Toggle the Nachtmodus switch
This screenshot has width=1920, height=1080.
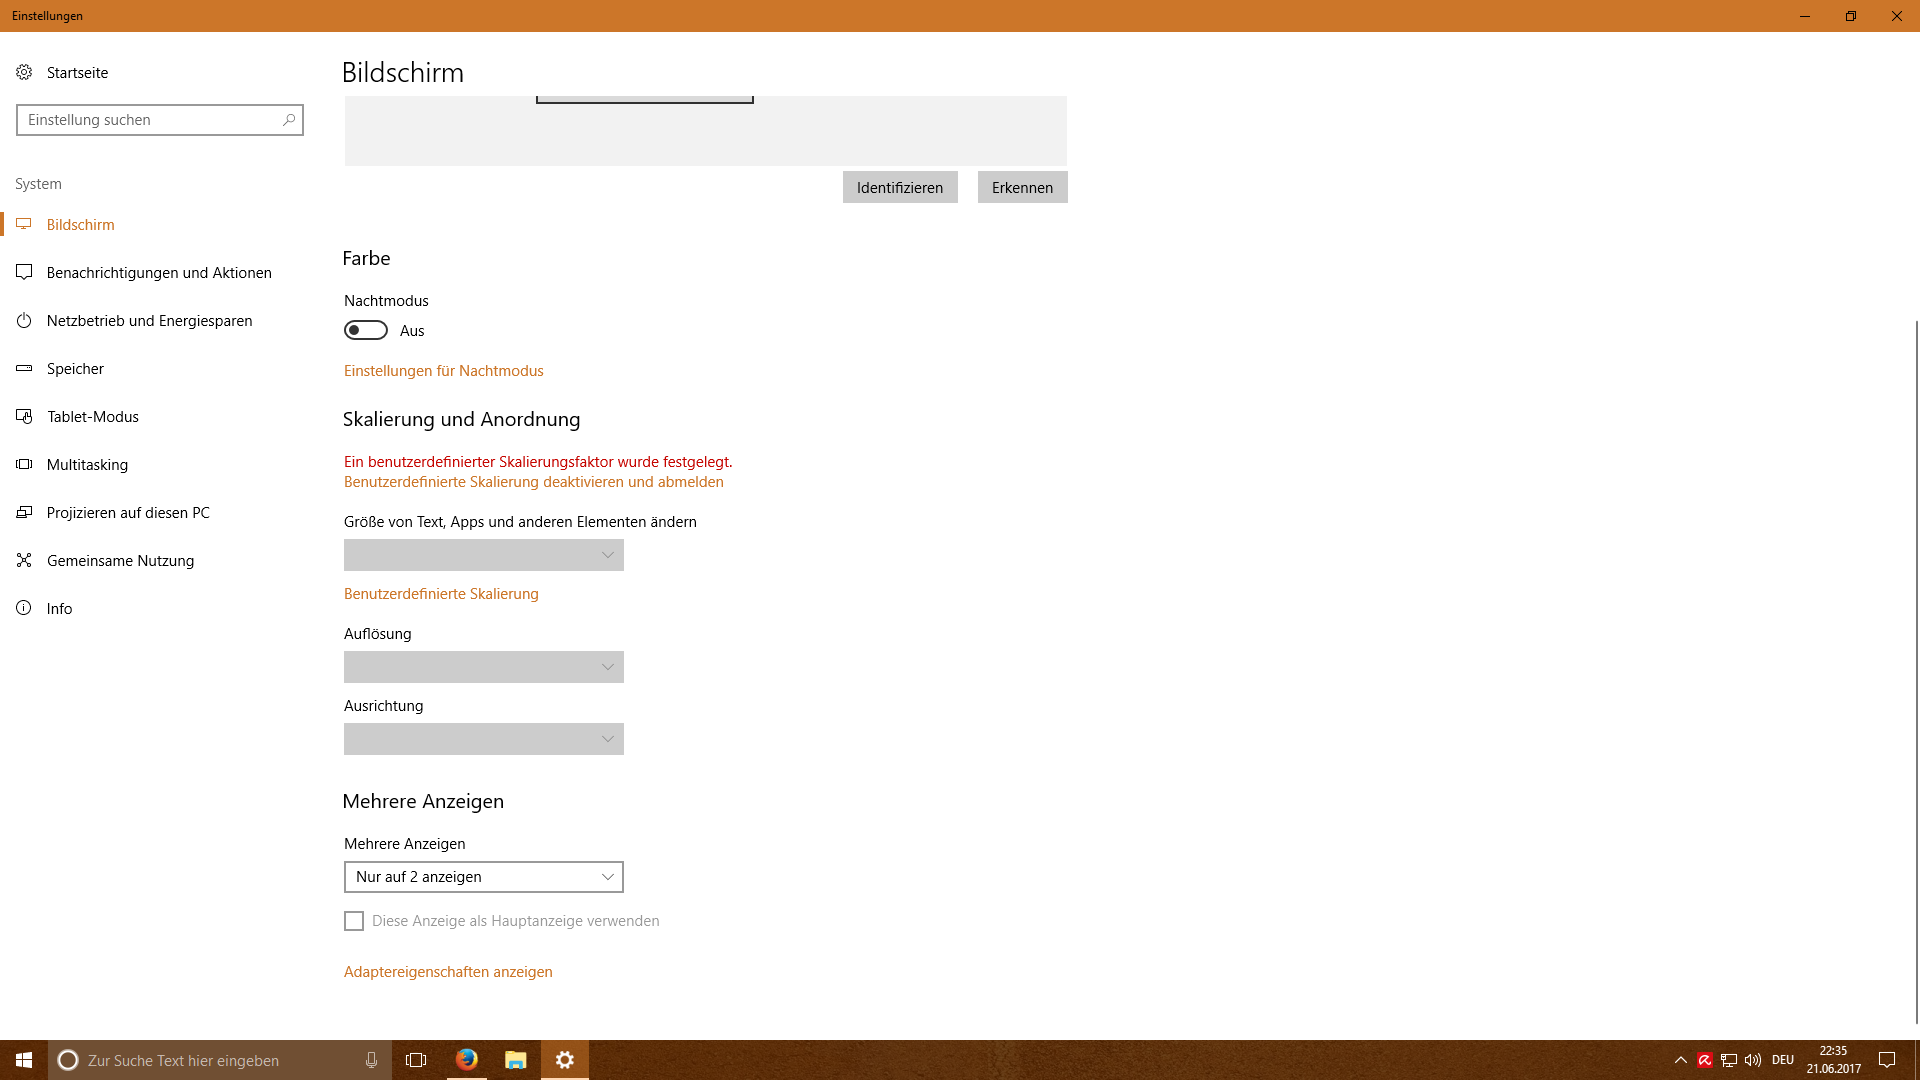pos(366,330)
